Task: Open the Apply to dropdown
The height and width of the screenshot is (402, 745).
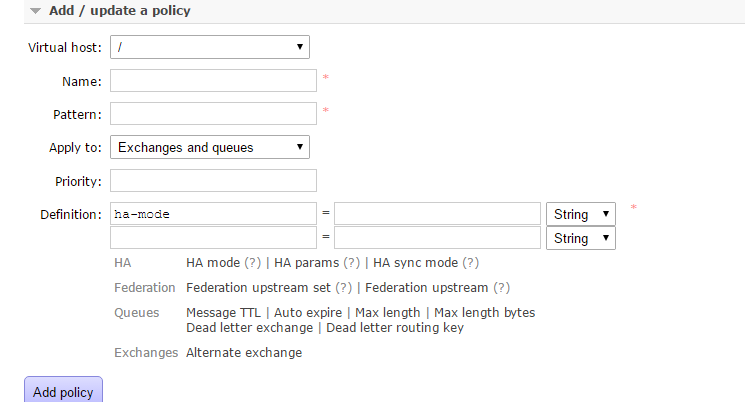Action: [210, 147]
